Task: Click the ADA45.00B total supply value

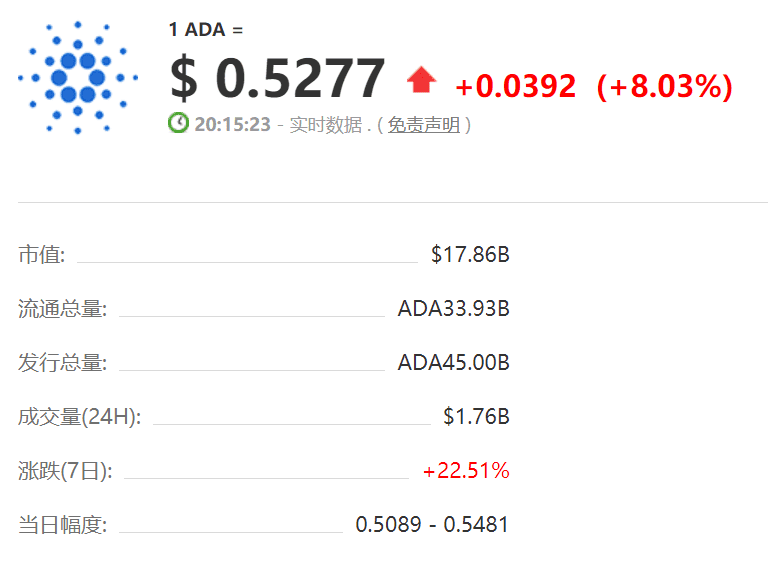Action: 453,363
